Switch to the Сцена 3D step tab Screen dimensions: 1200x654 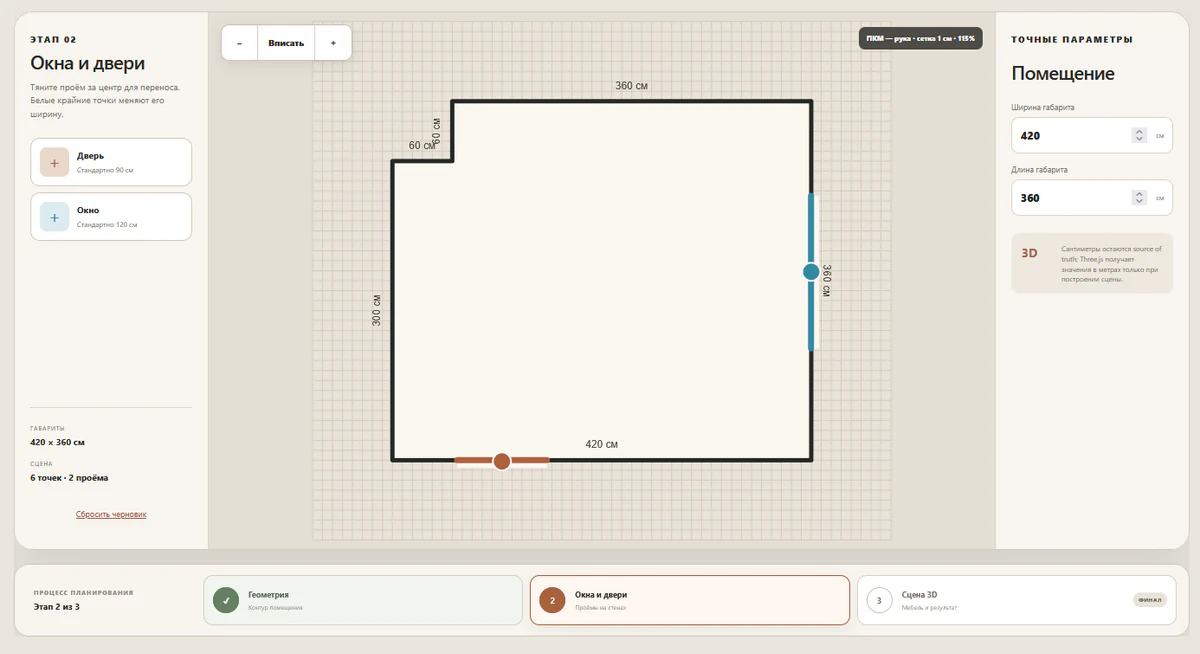[1016, 600]
